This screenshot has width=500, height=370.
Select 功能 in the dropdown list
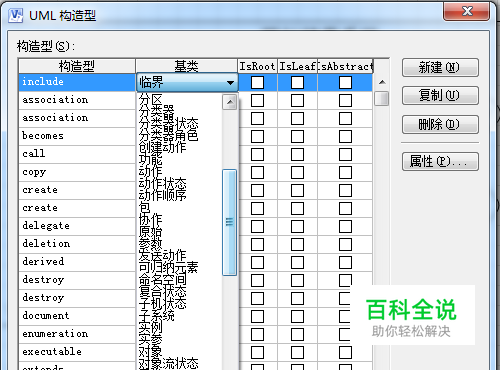coord(151,160)
